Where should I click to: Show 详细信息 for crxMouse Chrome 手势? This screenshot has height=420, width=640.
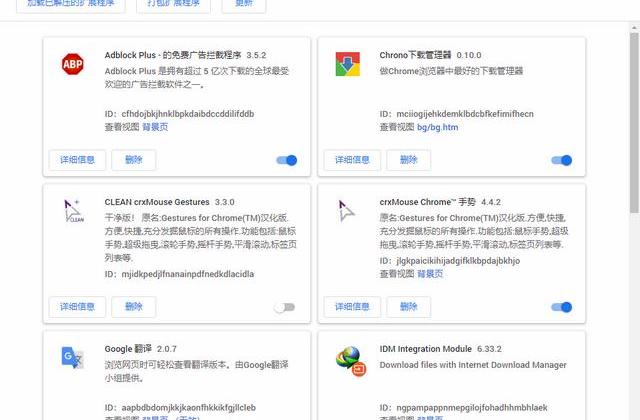tap(352, 307)
